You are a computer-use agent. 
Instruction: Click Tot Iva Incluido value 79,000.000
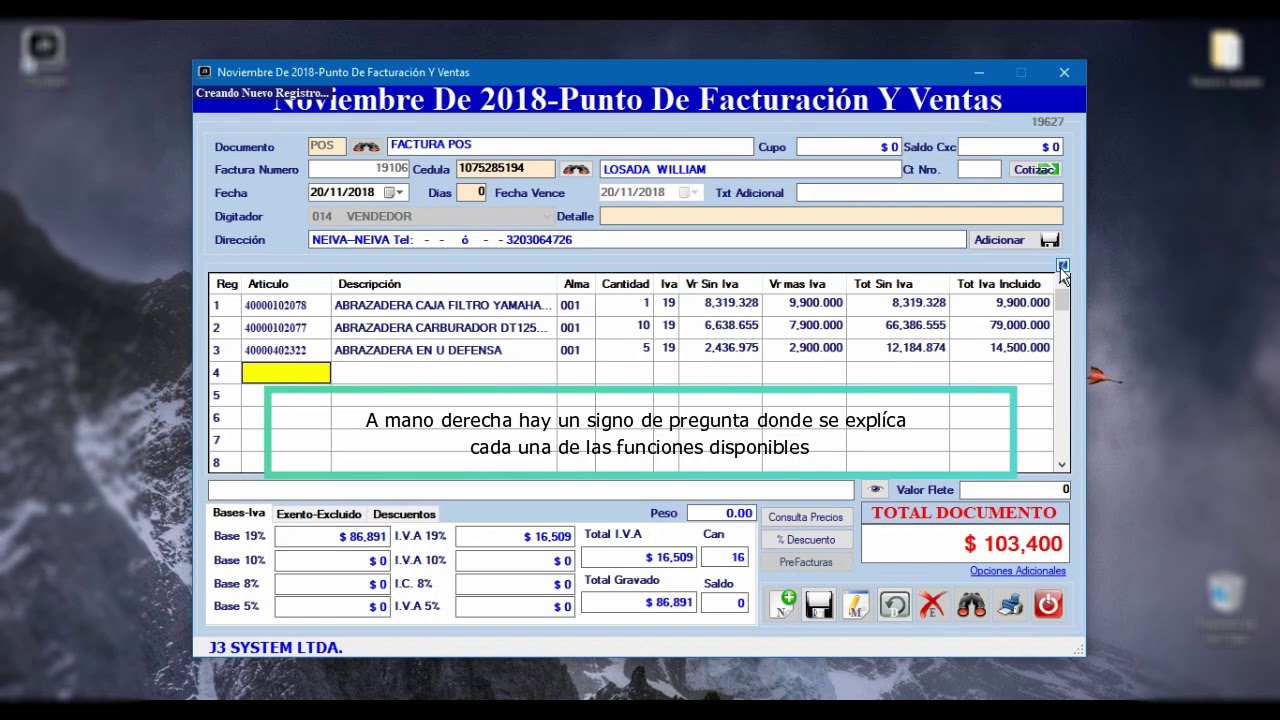[1020, 325]
